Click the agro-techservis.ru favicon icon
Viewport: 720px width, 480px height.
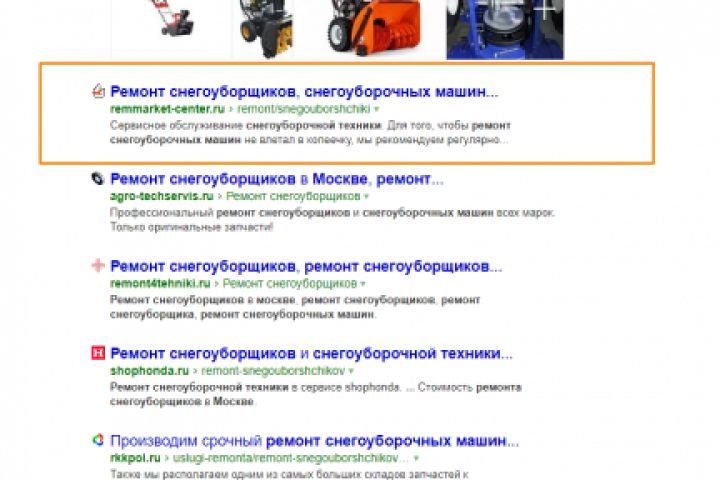[98, 178]
